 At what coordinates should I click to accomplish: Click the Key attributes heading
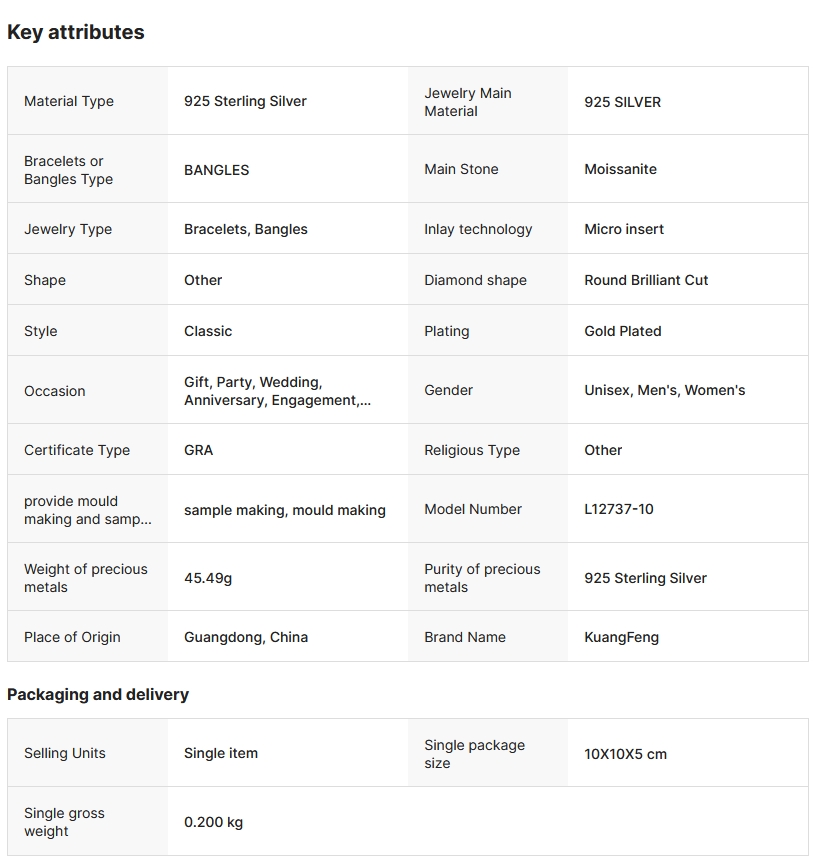click(x=76, y=32)
